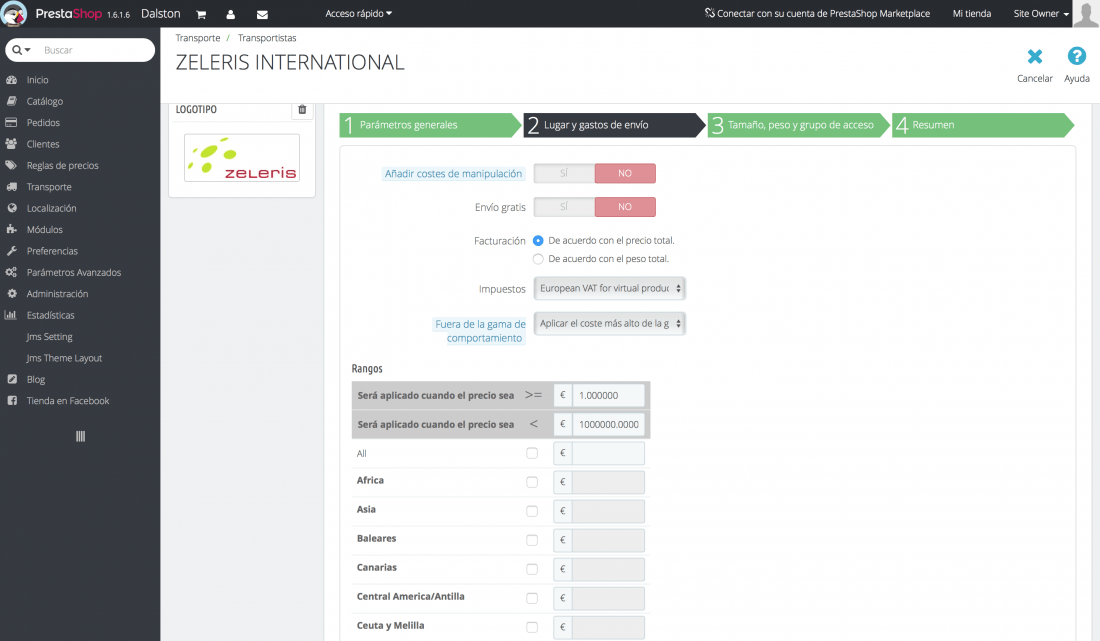This screenshot has height=641, width=1100.
Task: Click the Zeleris logo thumbnail
Action: [242, 158]
